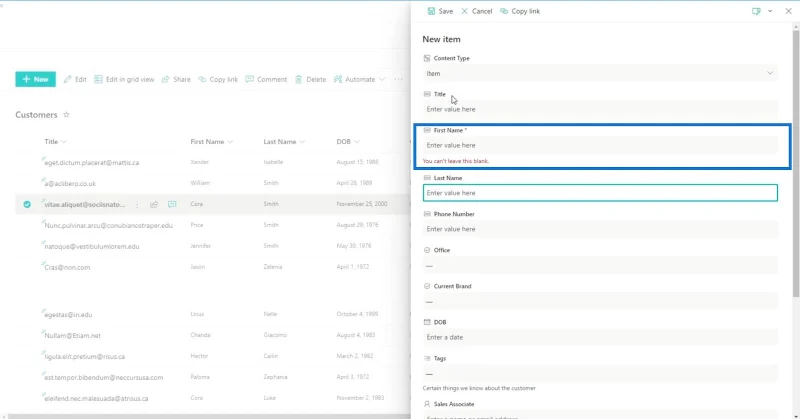Screen dimensions: 800x419
Task: Focus the Phone Number input field
Action: coord(600,229)
